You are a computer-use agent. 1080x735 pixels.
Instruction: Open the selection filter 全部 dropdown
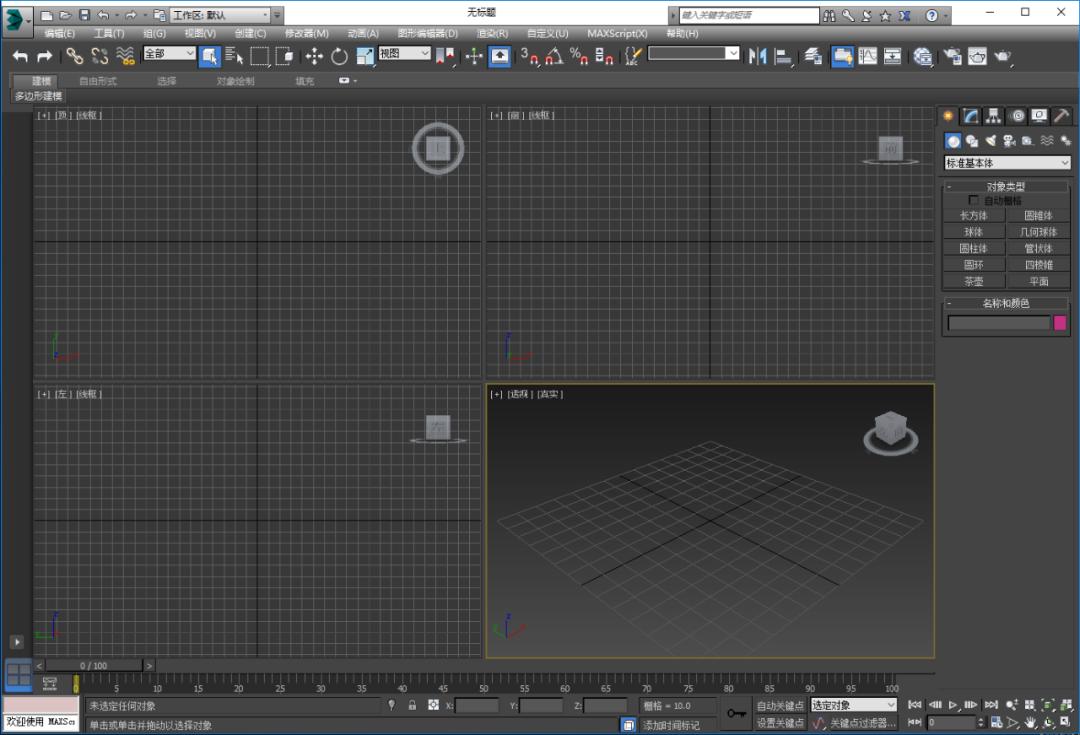pos(166,54)
